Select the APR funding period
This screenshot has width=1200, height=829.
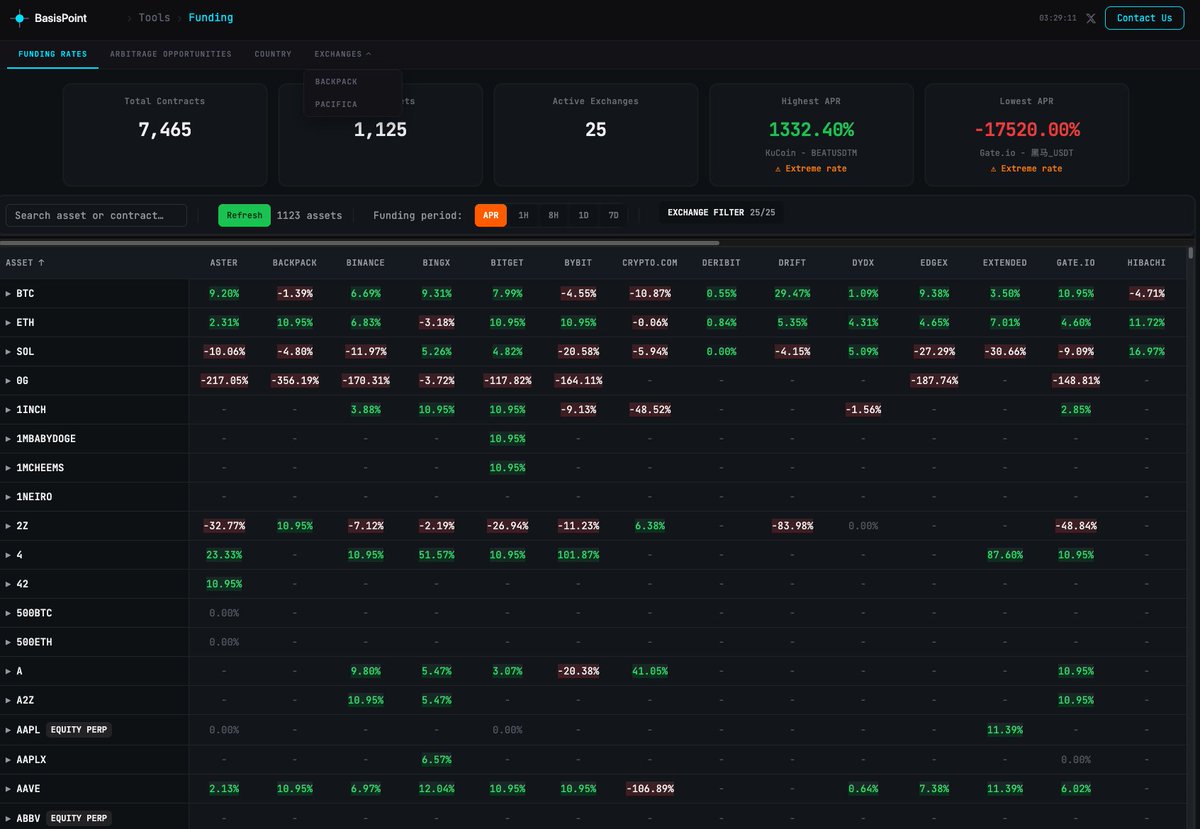point(491,215)
